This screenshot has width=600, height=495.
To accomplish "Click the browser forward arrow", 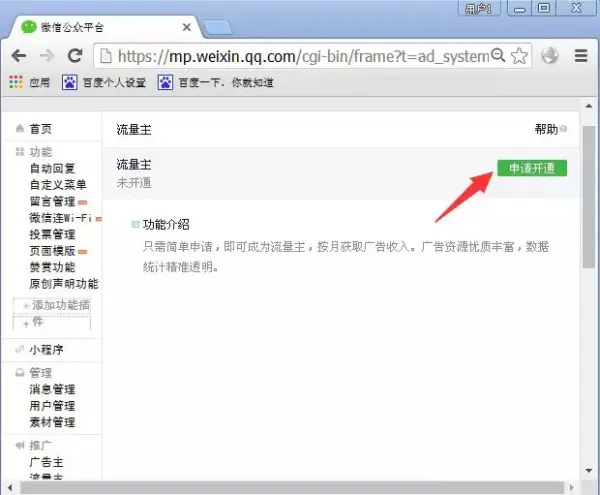I will [47, 56].
